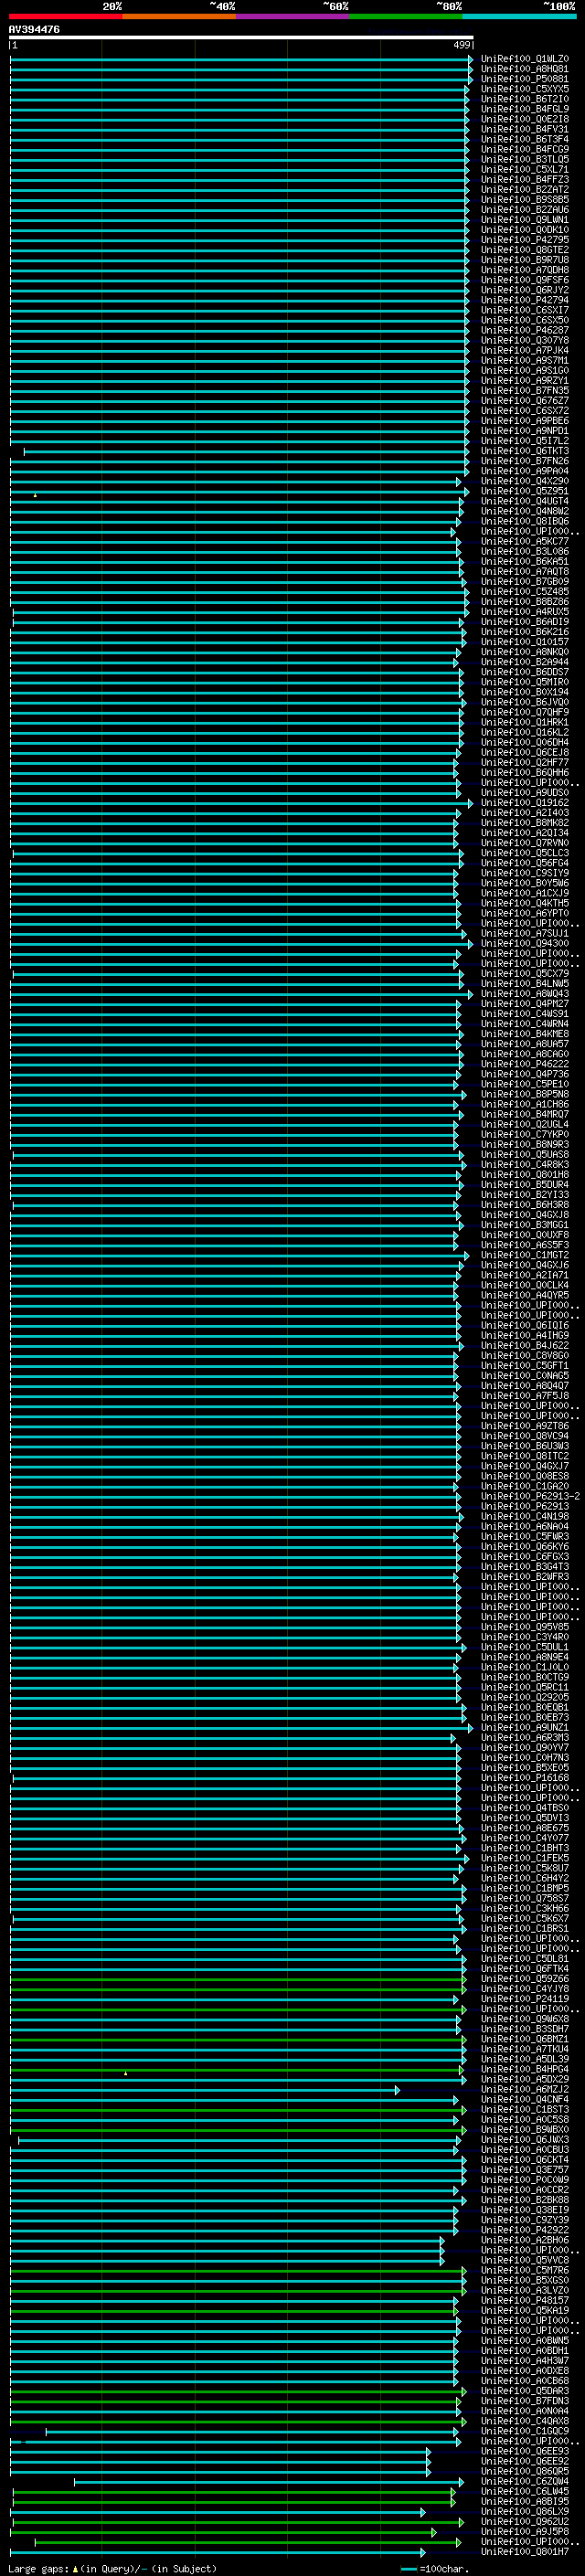Select the hit label UniRef100_C1GA20

tap(525, 1486)
